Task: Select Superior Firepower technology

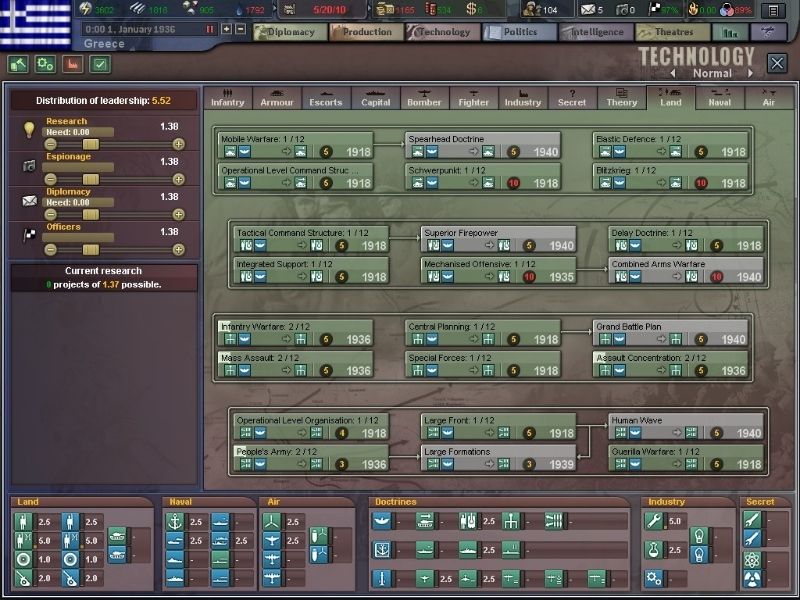Action: point(498,239)
